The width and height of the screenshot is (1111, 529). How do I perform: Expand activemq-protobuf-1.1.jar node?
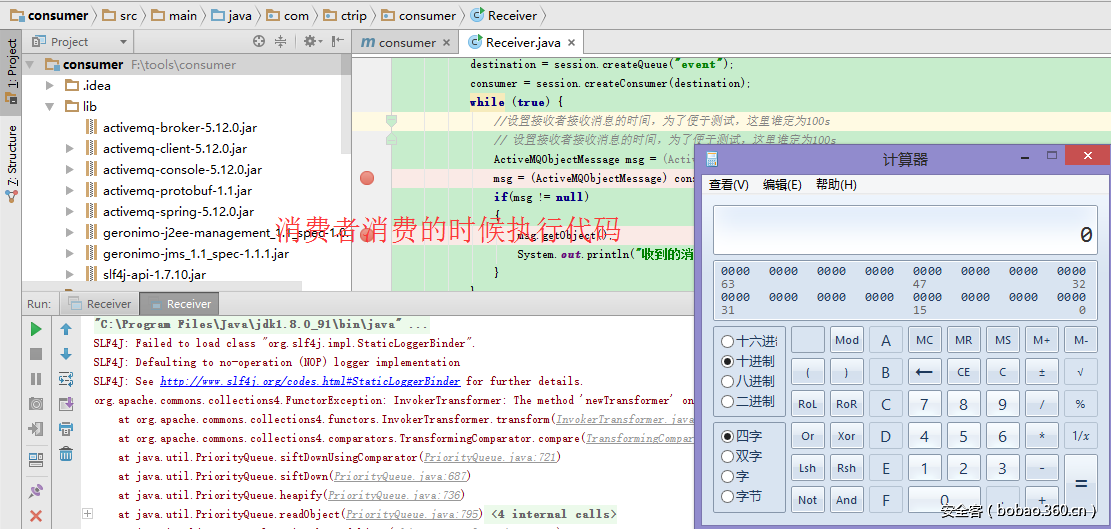click(x=69, y=190)
